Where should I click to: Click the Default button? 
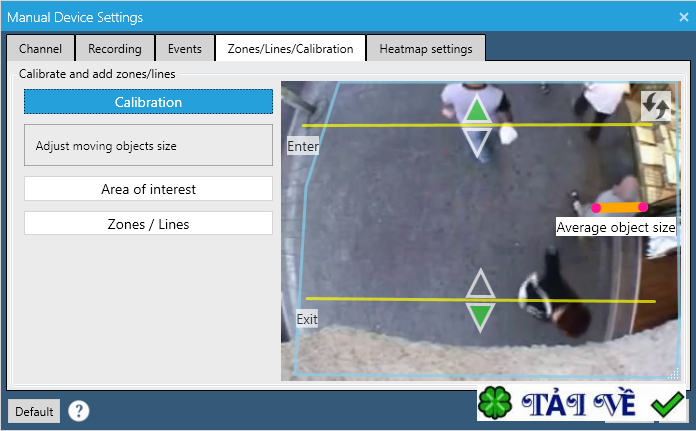tap(34, 411)
